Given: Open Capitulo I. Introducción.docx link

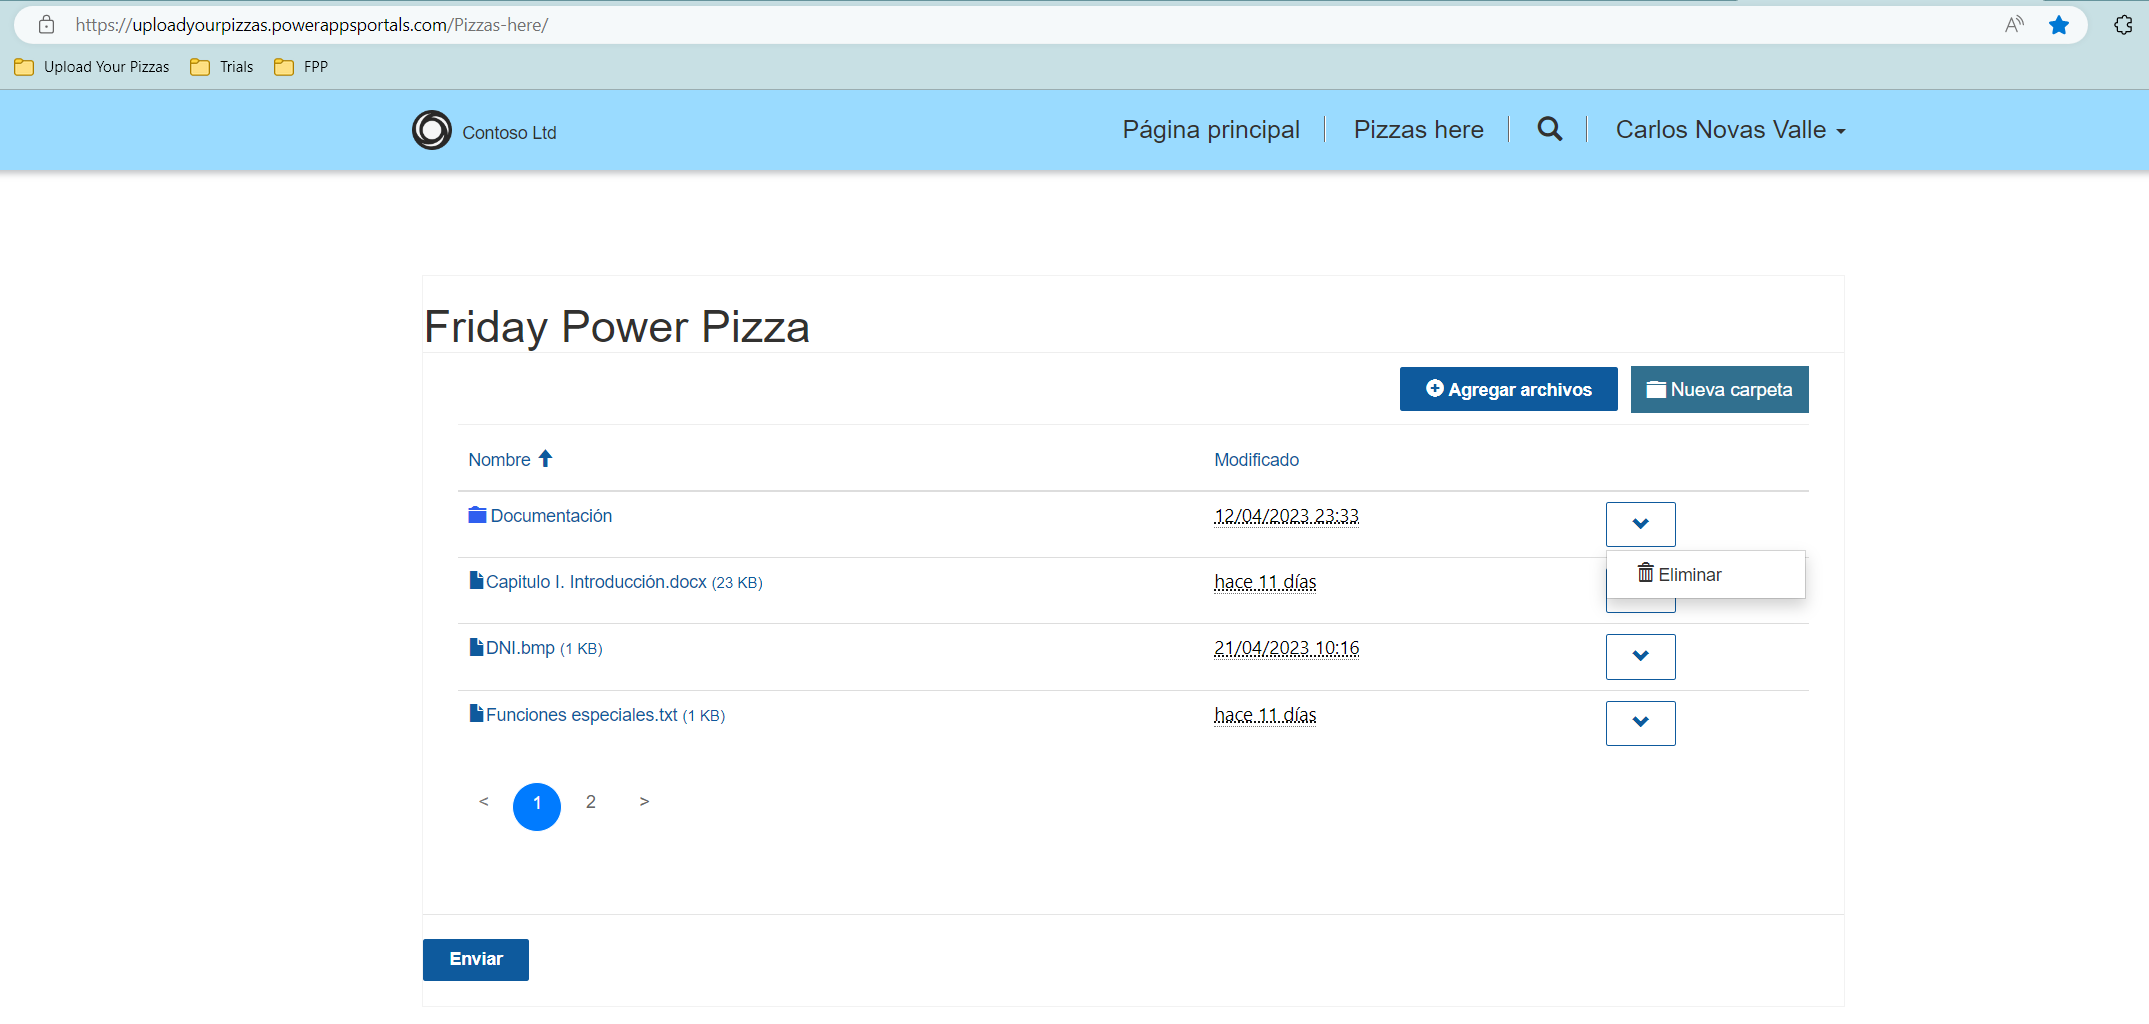Looking at the screenshot, I should [596, 582].
